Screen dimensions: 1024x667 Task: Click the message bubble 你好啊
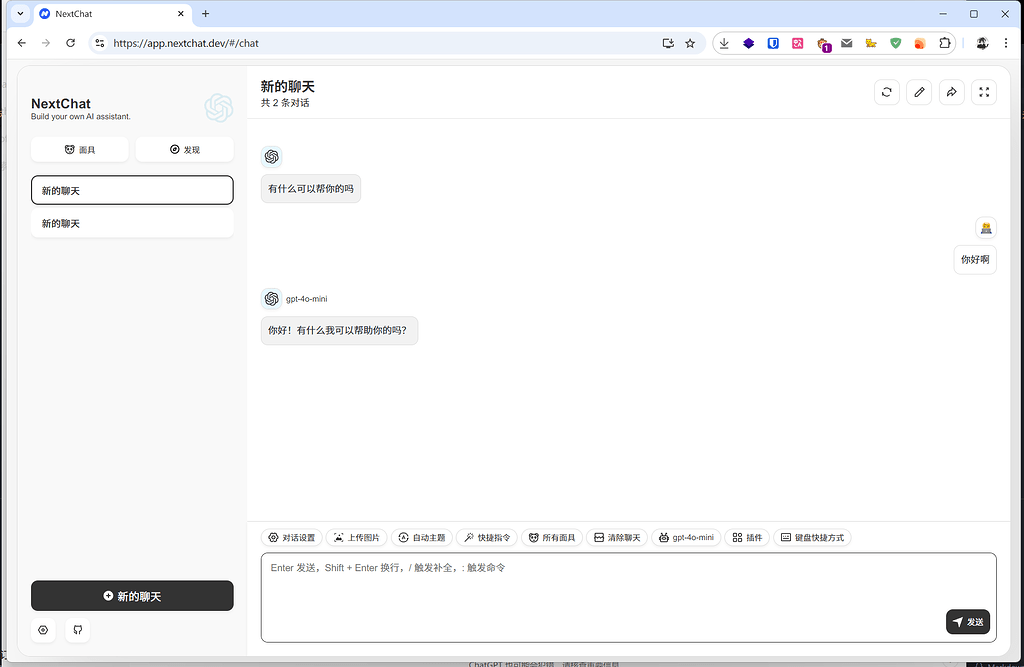point(975,259)
